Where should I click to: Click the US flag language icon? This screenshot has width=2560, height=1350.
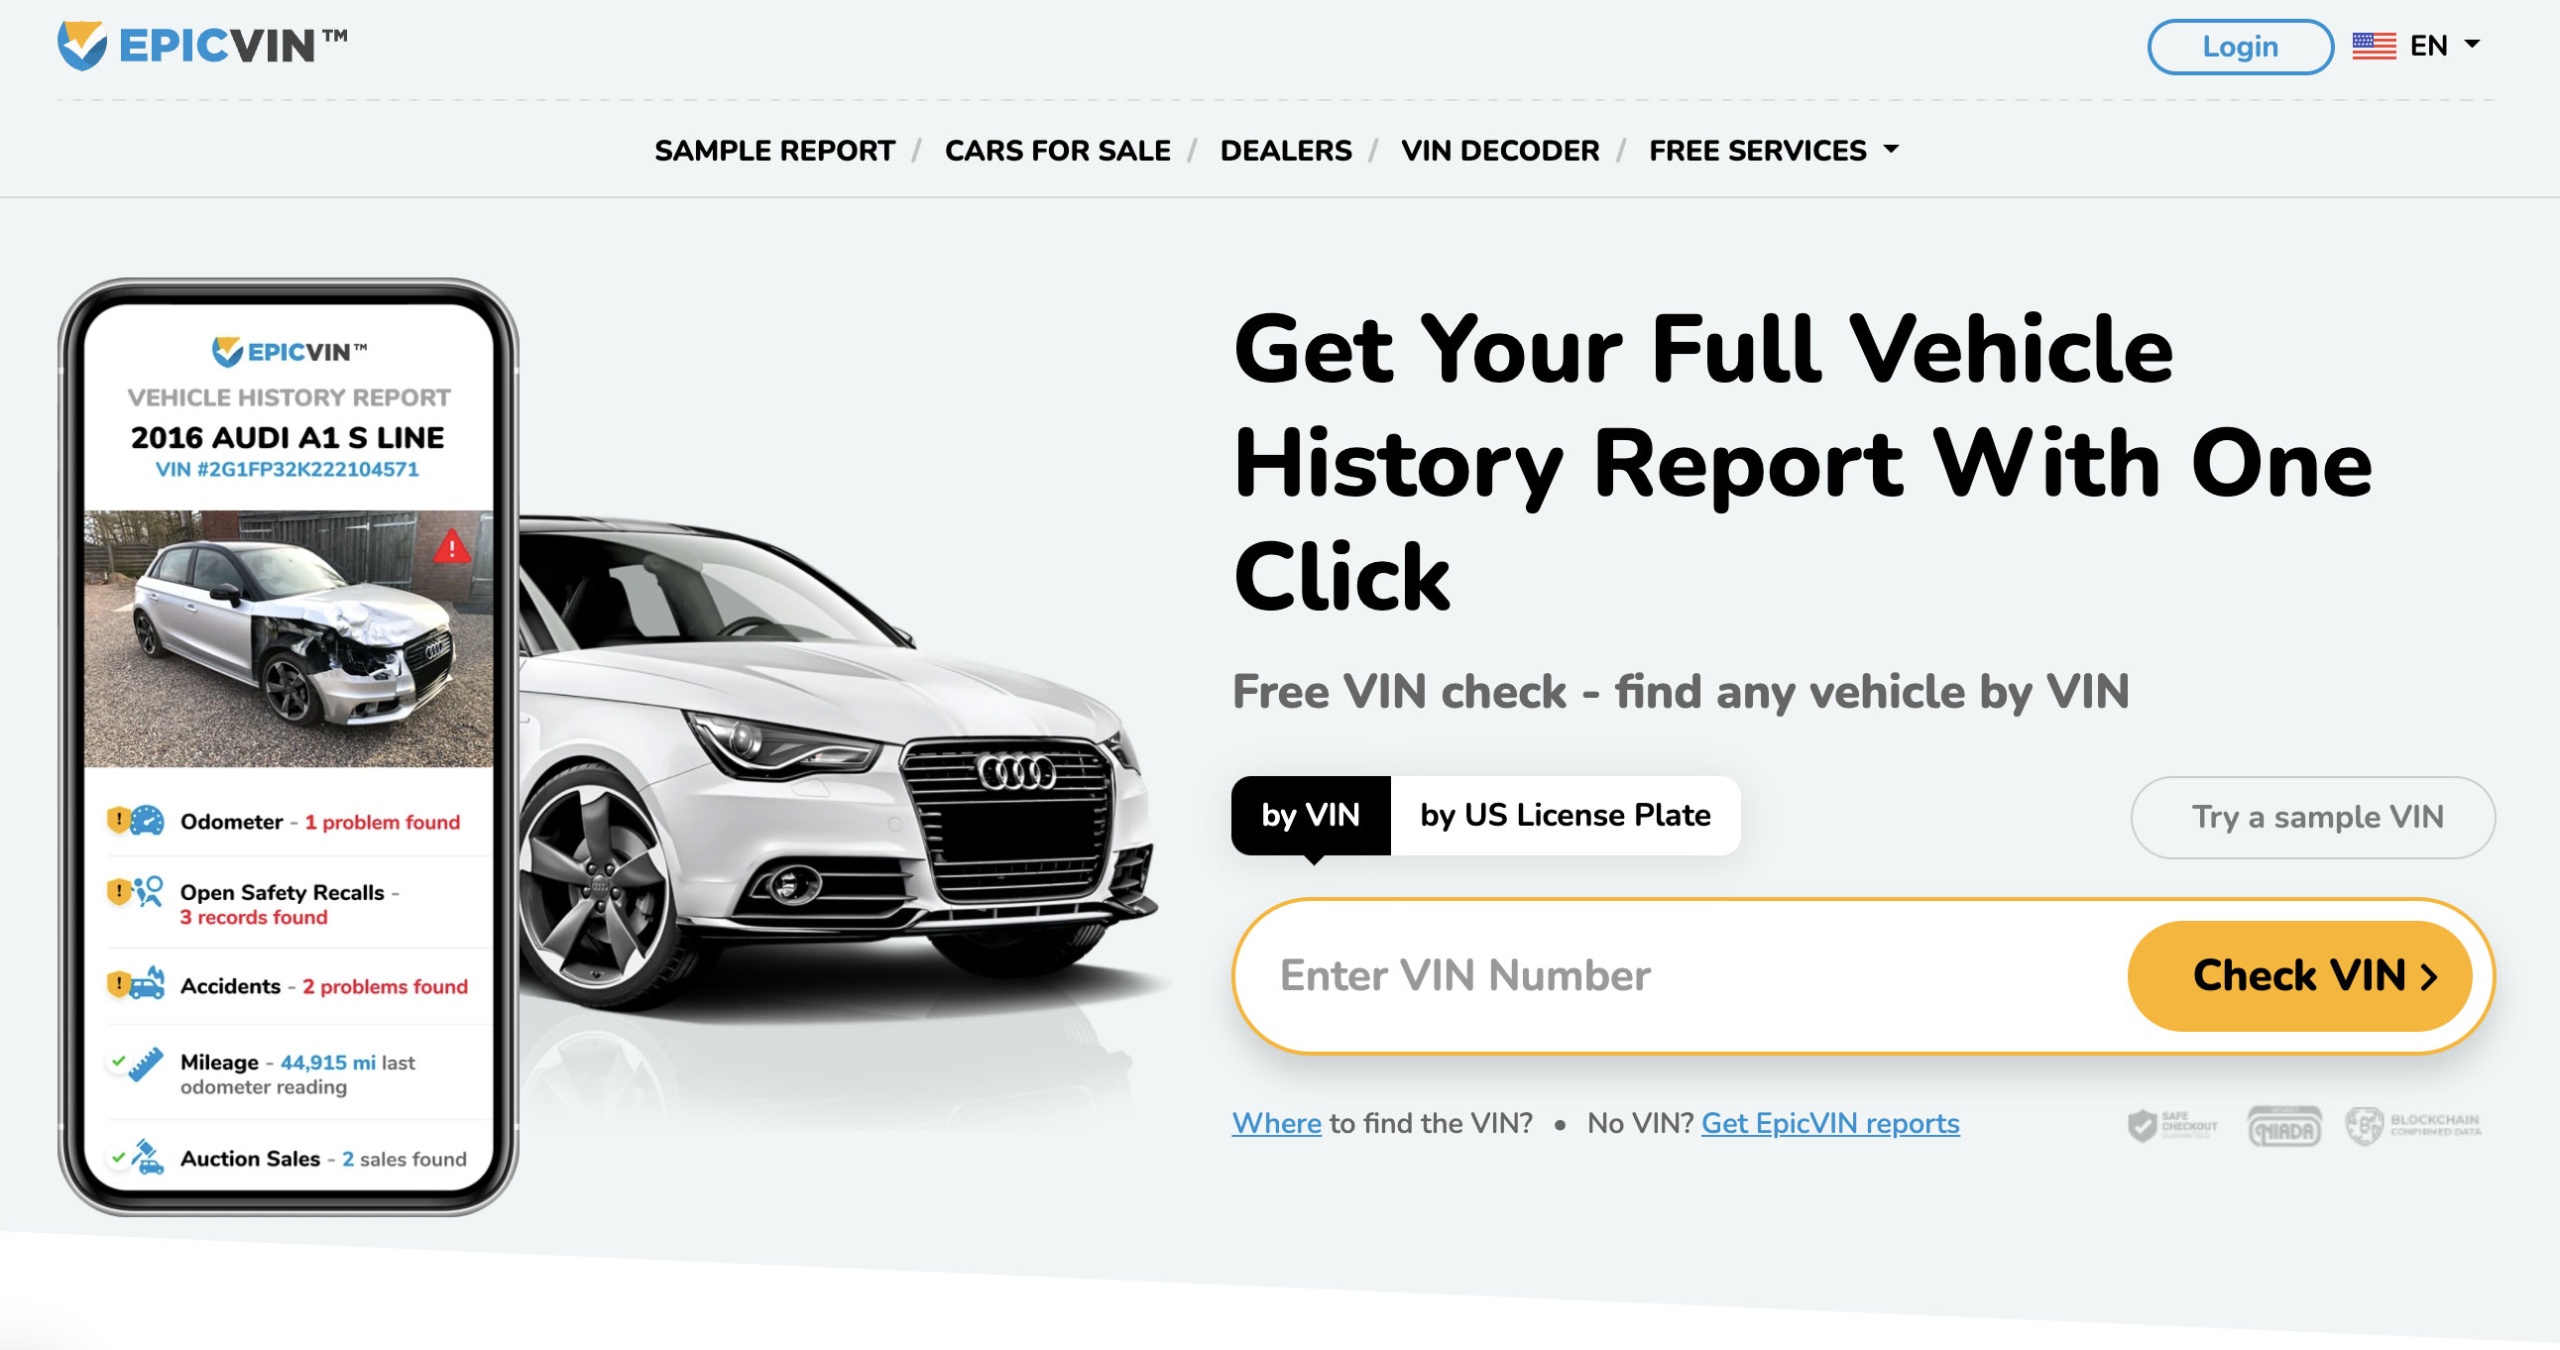(2373, 46)
